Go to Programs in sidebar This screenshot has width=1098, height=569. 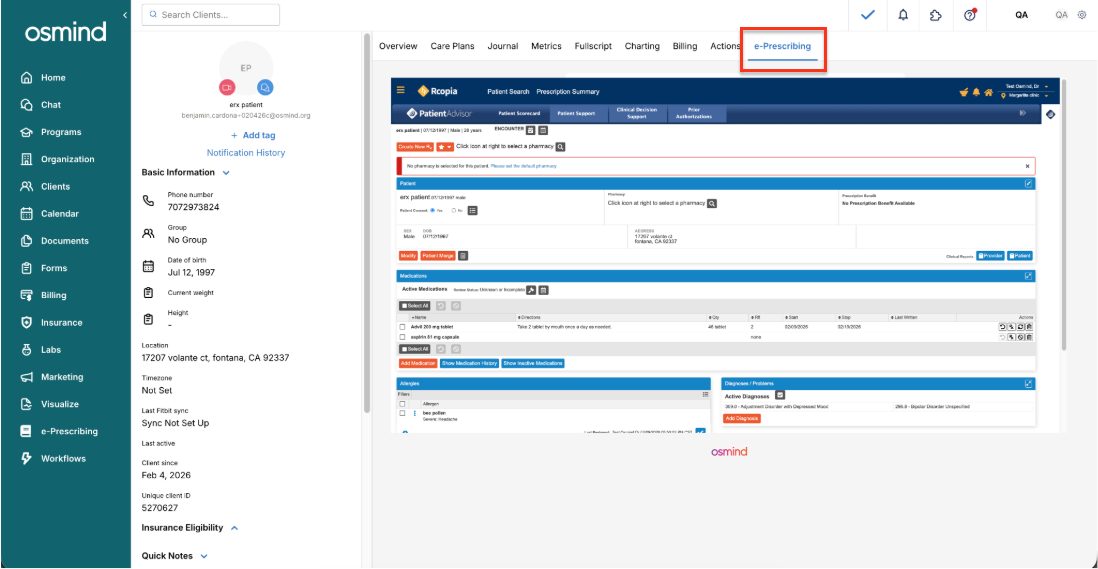point(51,132)
